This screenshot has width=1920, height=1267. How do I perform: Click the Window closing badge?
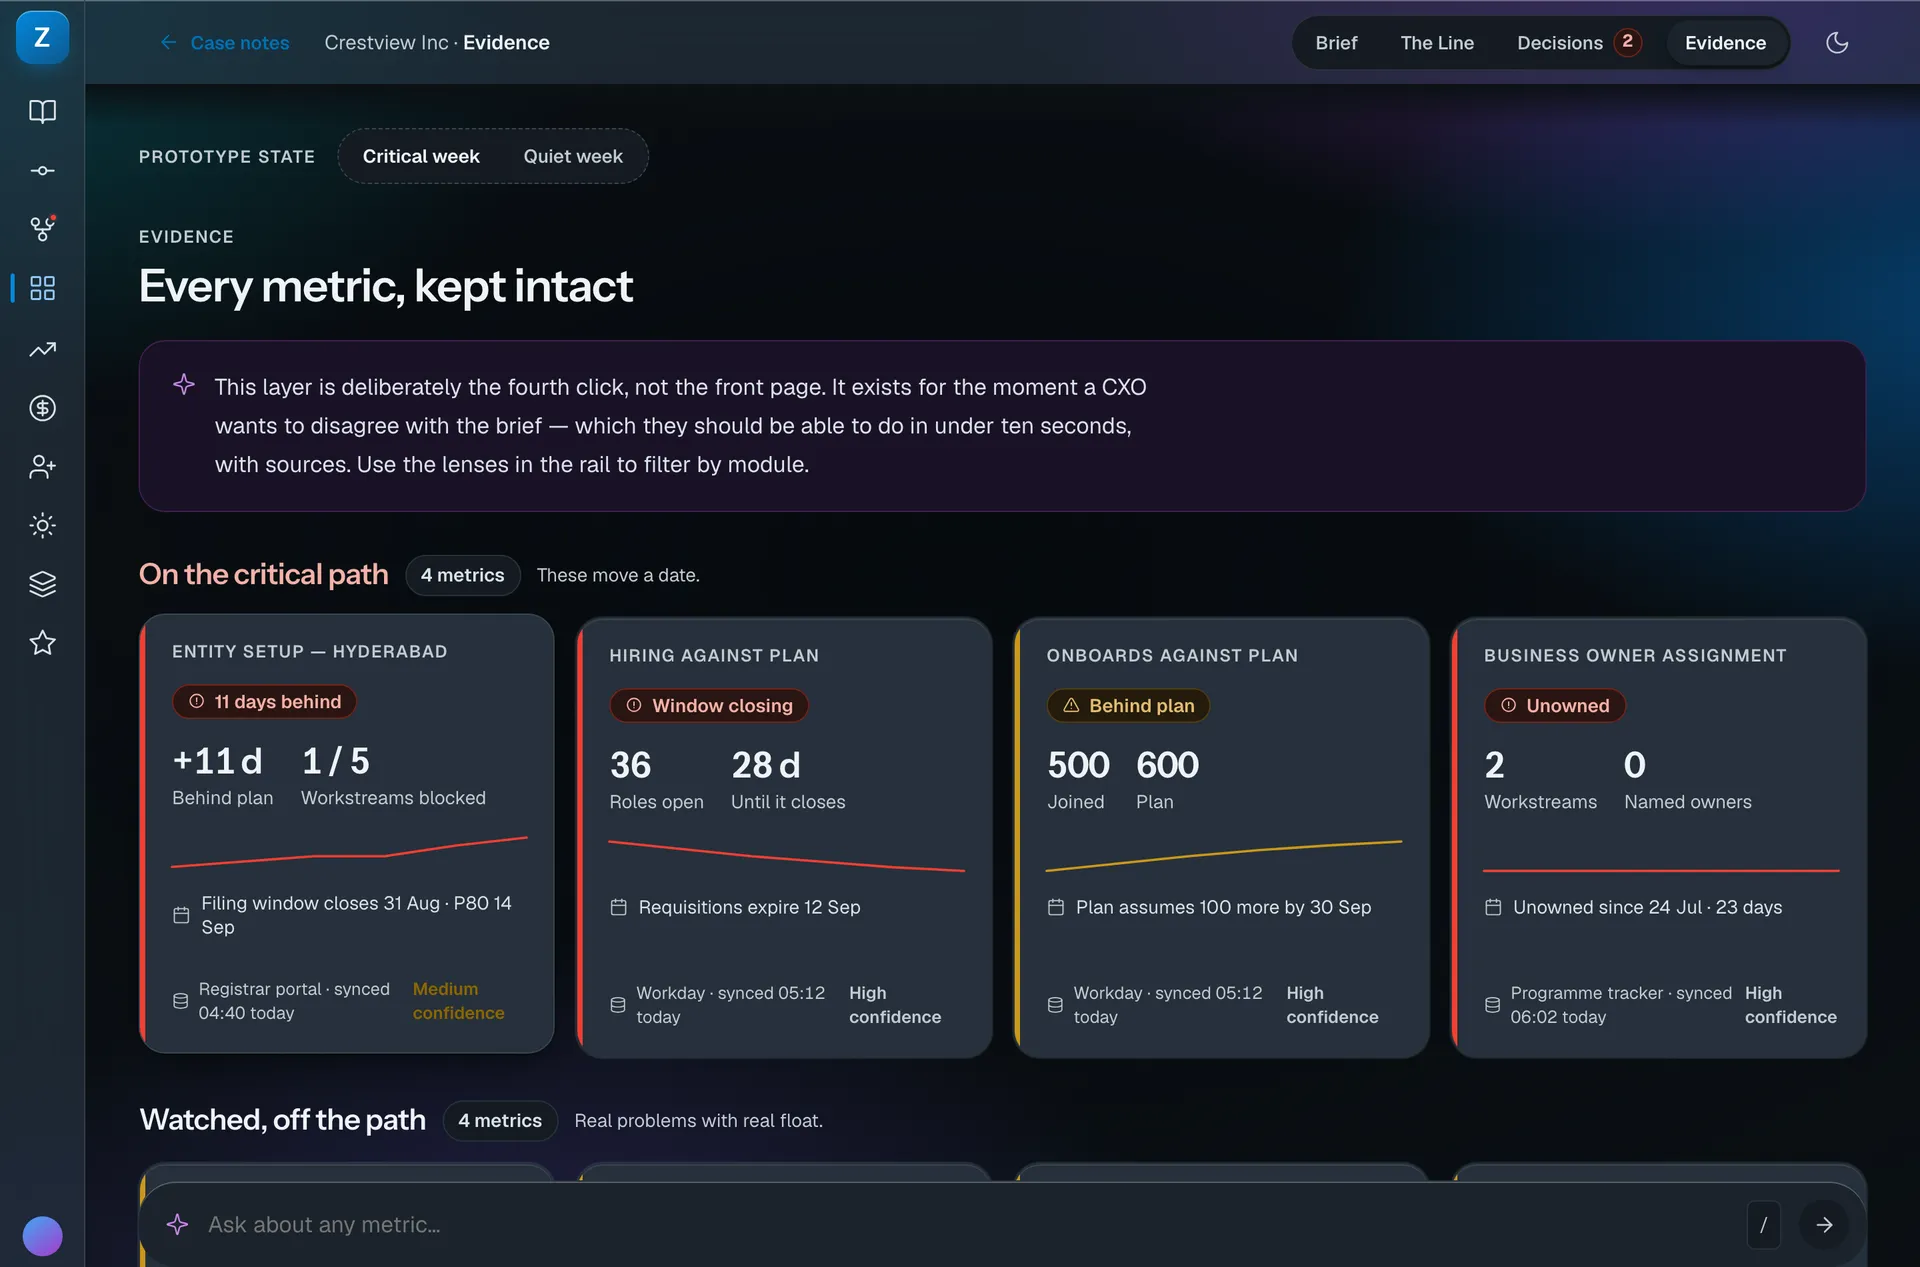709,706
